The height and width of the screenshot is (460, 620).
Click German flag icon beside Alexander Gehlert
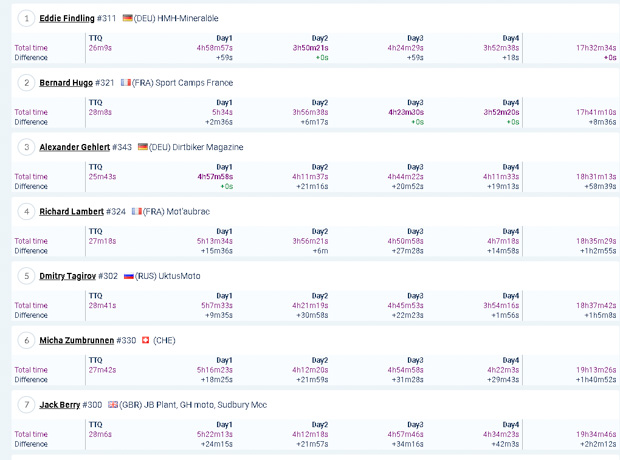click(x=143, y=147)
